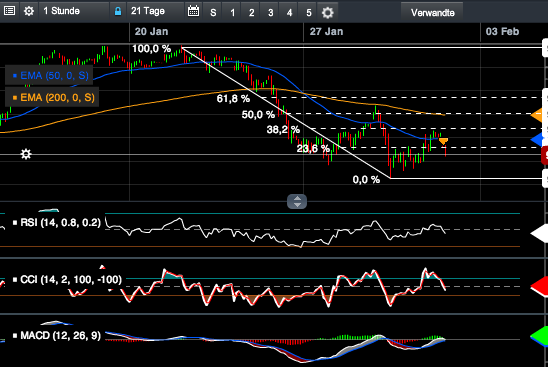The width and height of the screenshot is (548, 367).
Task: Toggle the blue lock icon next to 21 Tage
Action: point(118,11)
